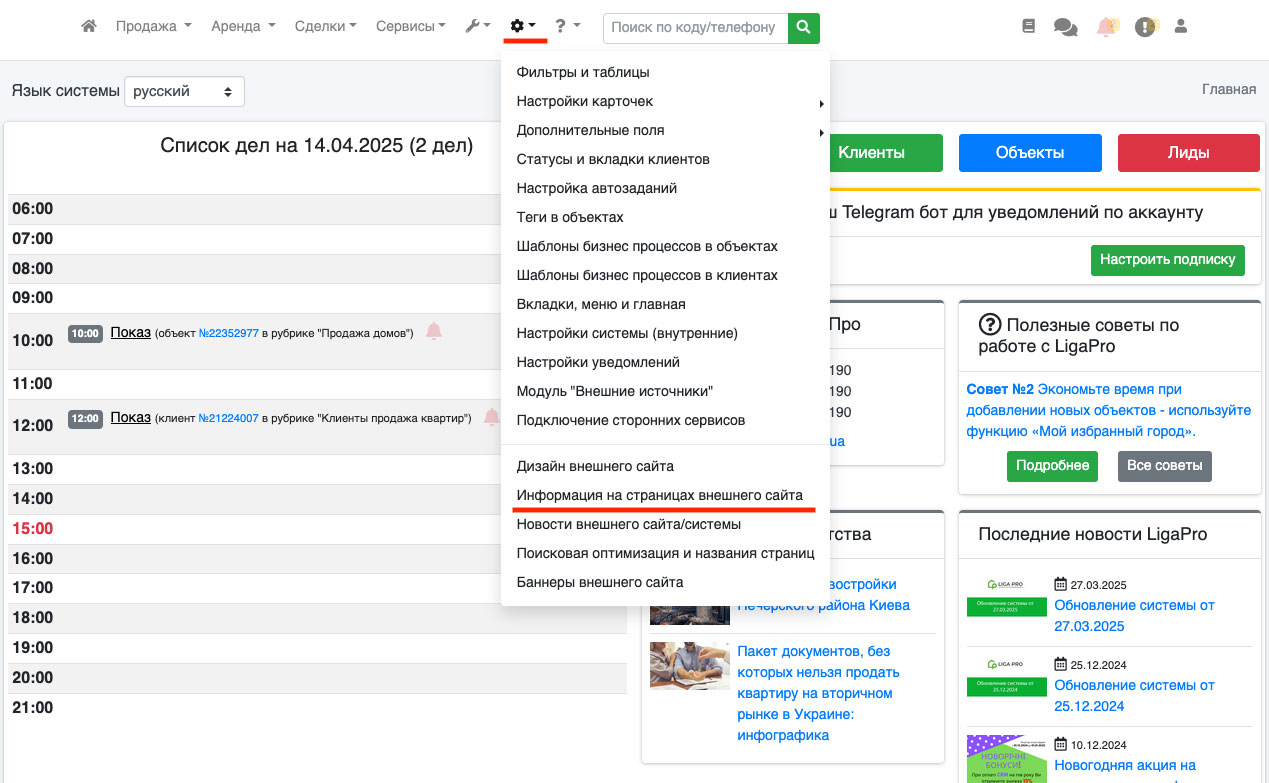Open the exclamation alerts icon
1269x783 pixels.
point(1145,28)
